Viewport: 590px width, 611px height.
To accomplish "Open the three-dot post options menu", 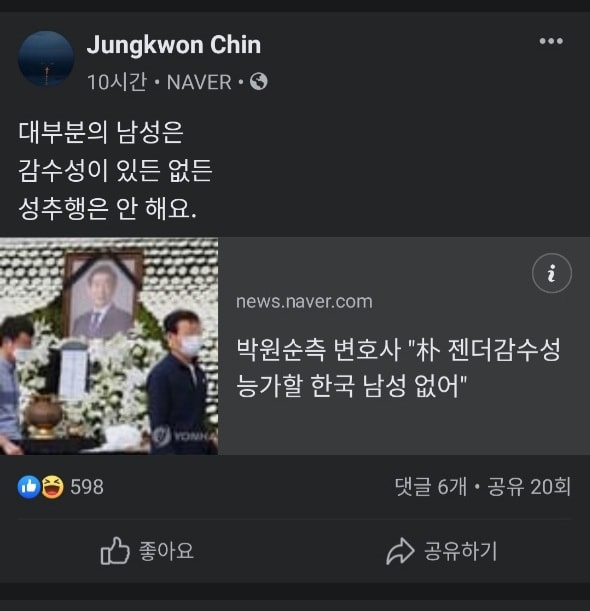I will click(551, 41).
